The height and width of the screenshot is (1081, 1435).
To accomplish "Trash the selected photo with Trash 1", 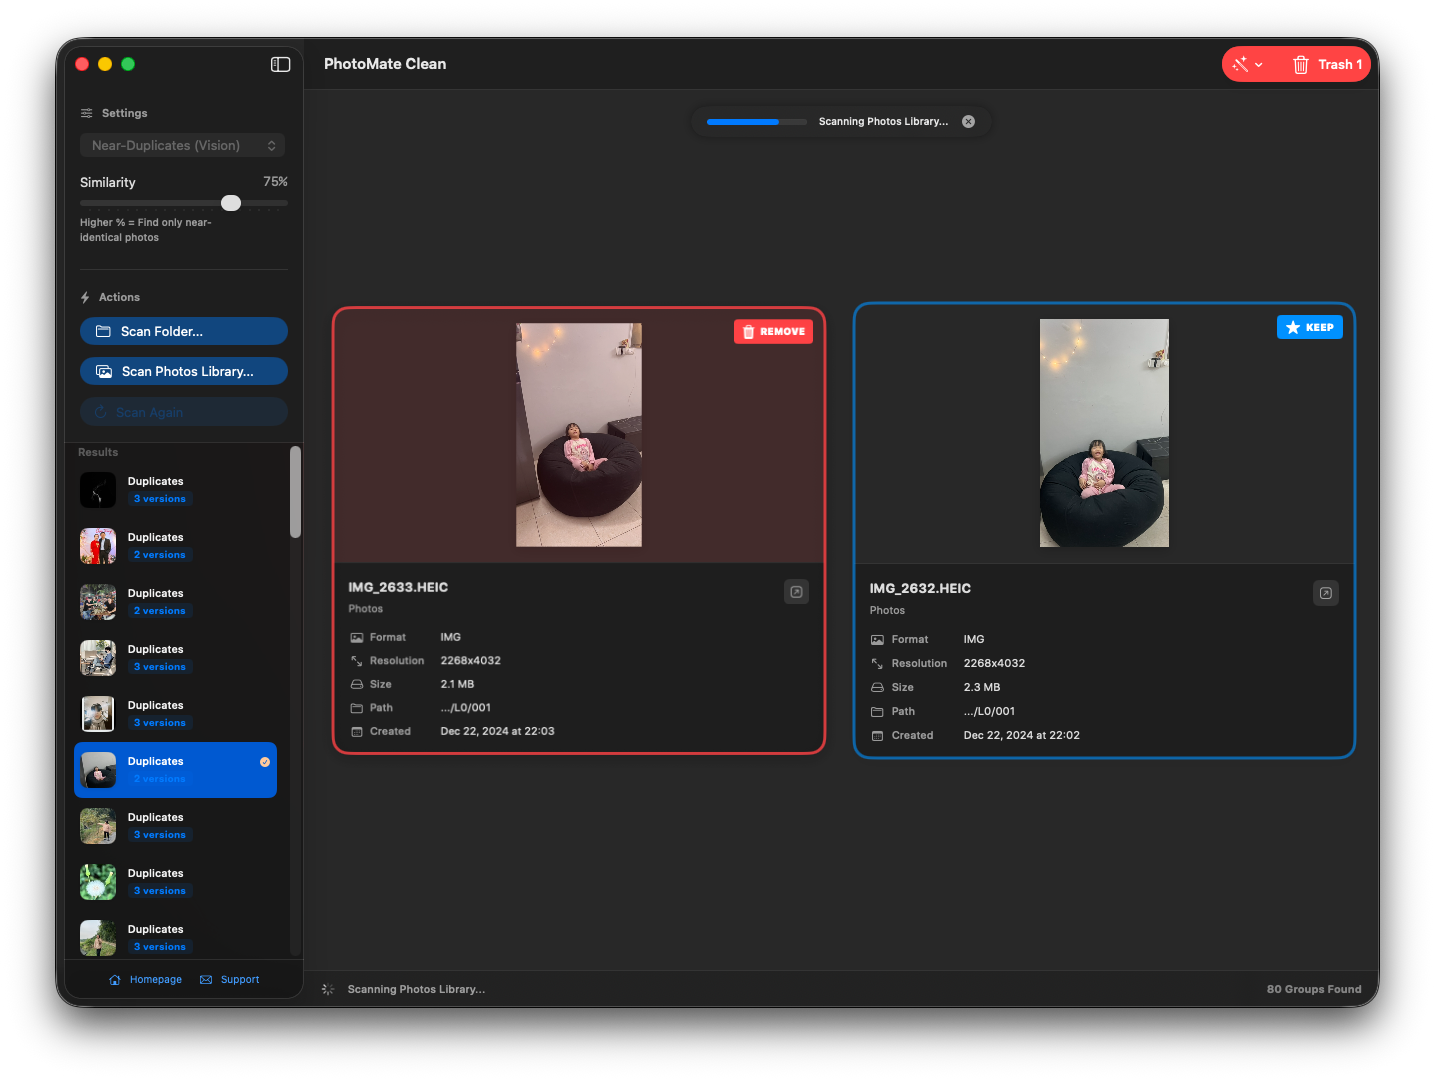I will (1327, 63).
